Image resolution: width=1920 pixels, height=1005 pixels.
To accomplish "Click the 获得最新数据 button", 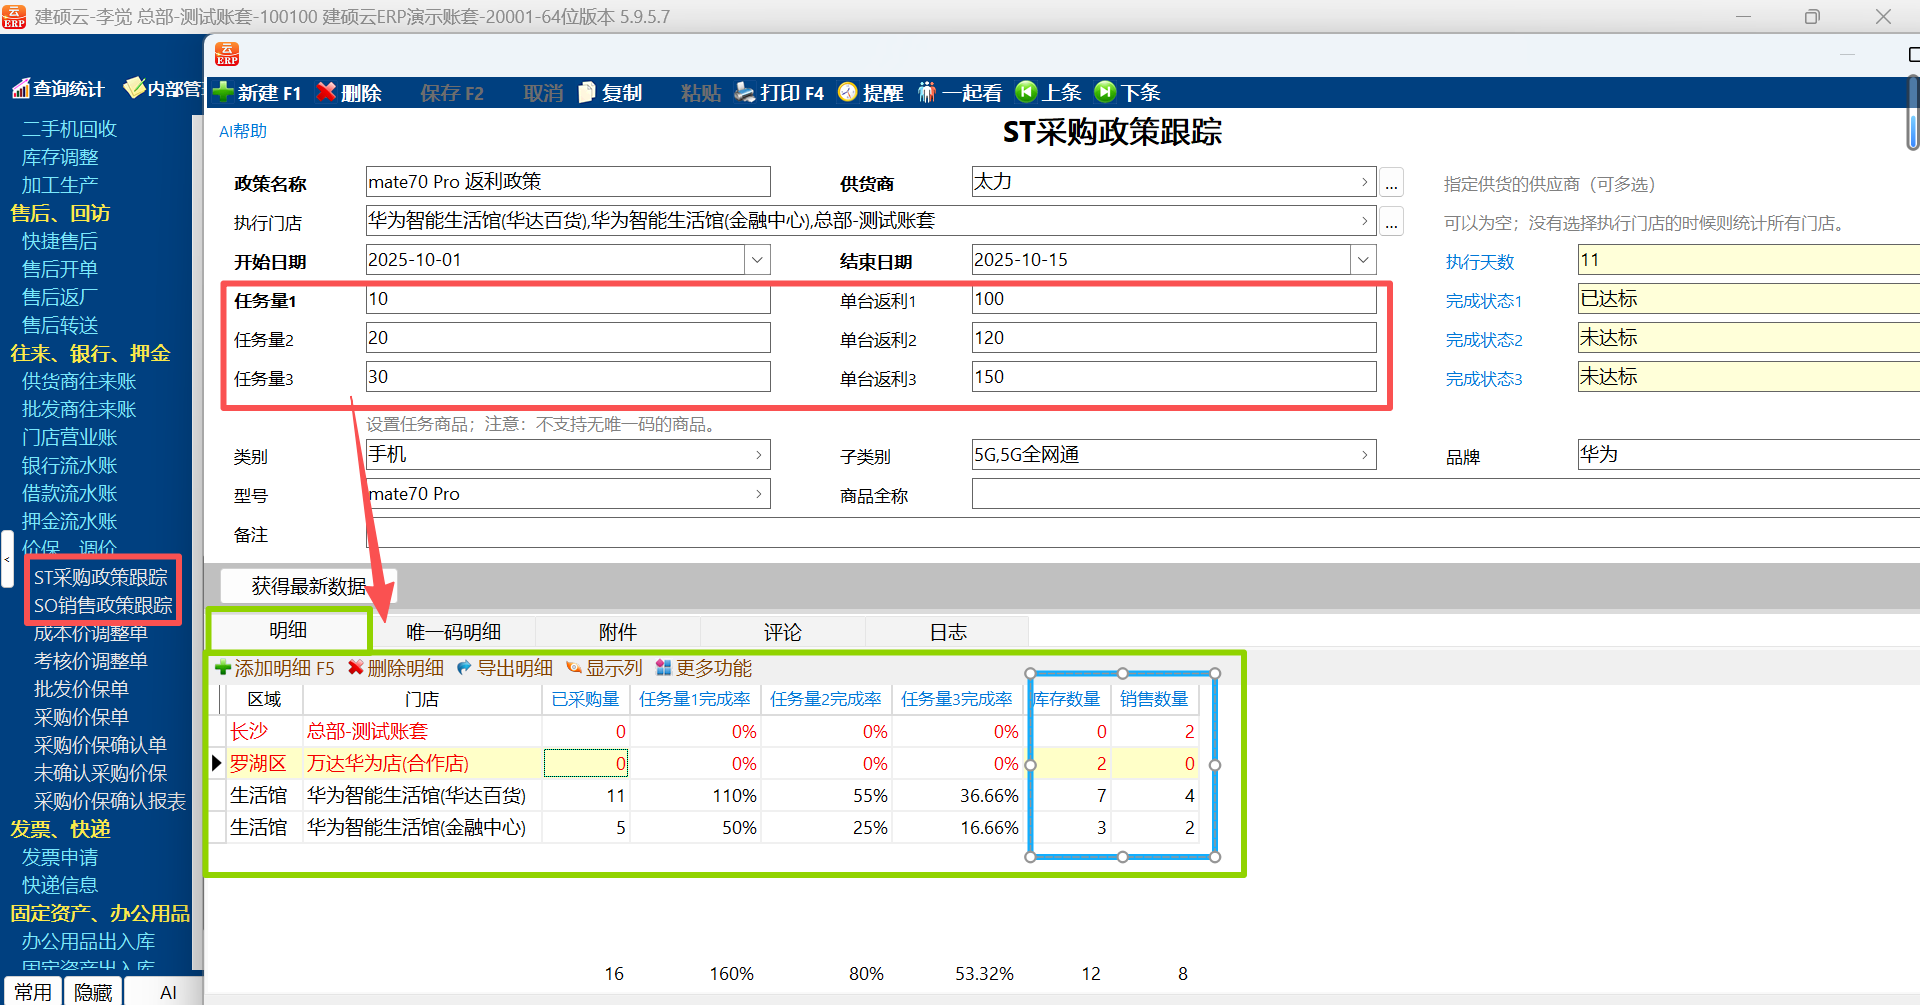I will click(308, 586).
